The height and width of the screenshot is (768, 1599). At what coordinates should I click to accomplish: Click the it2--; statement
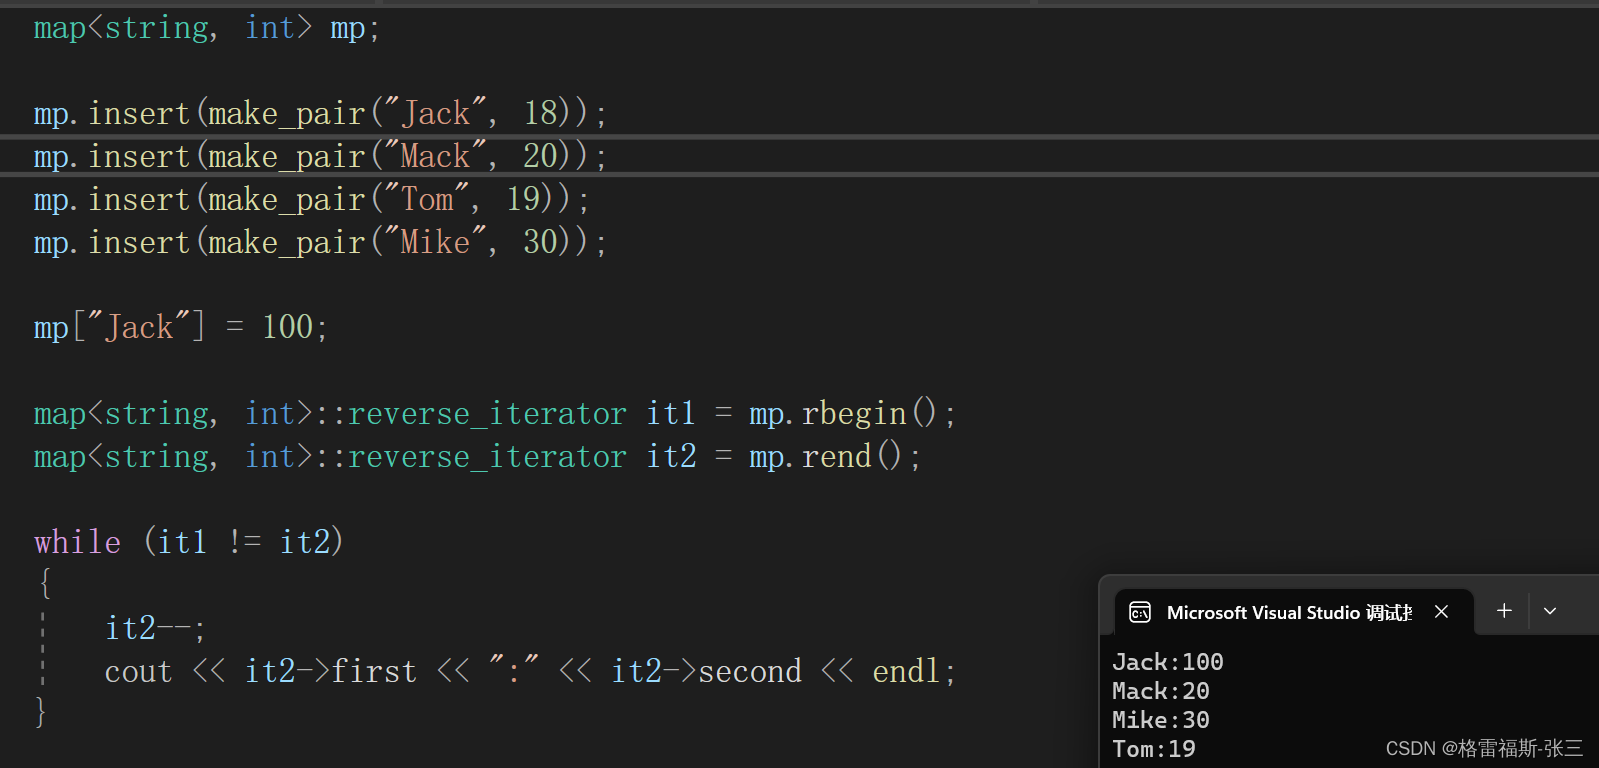tap(155, 628)
